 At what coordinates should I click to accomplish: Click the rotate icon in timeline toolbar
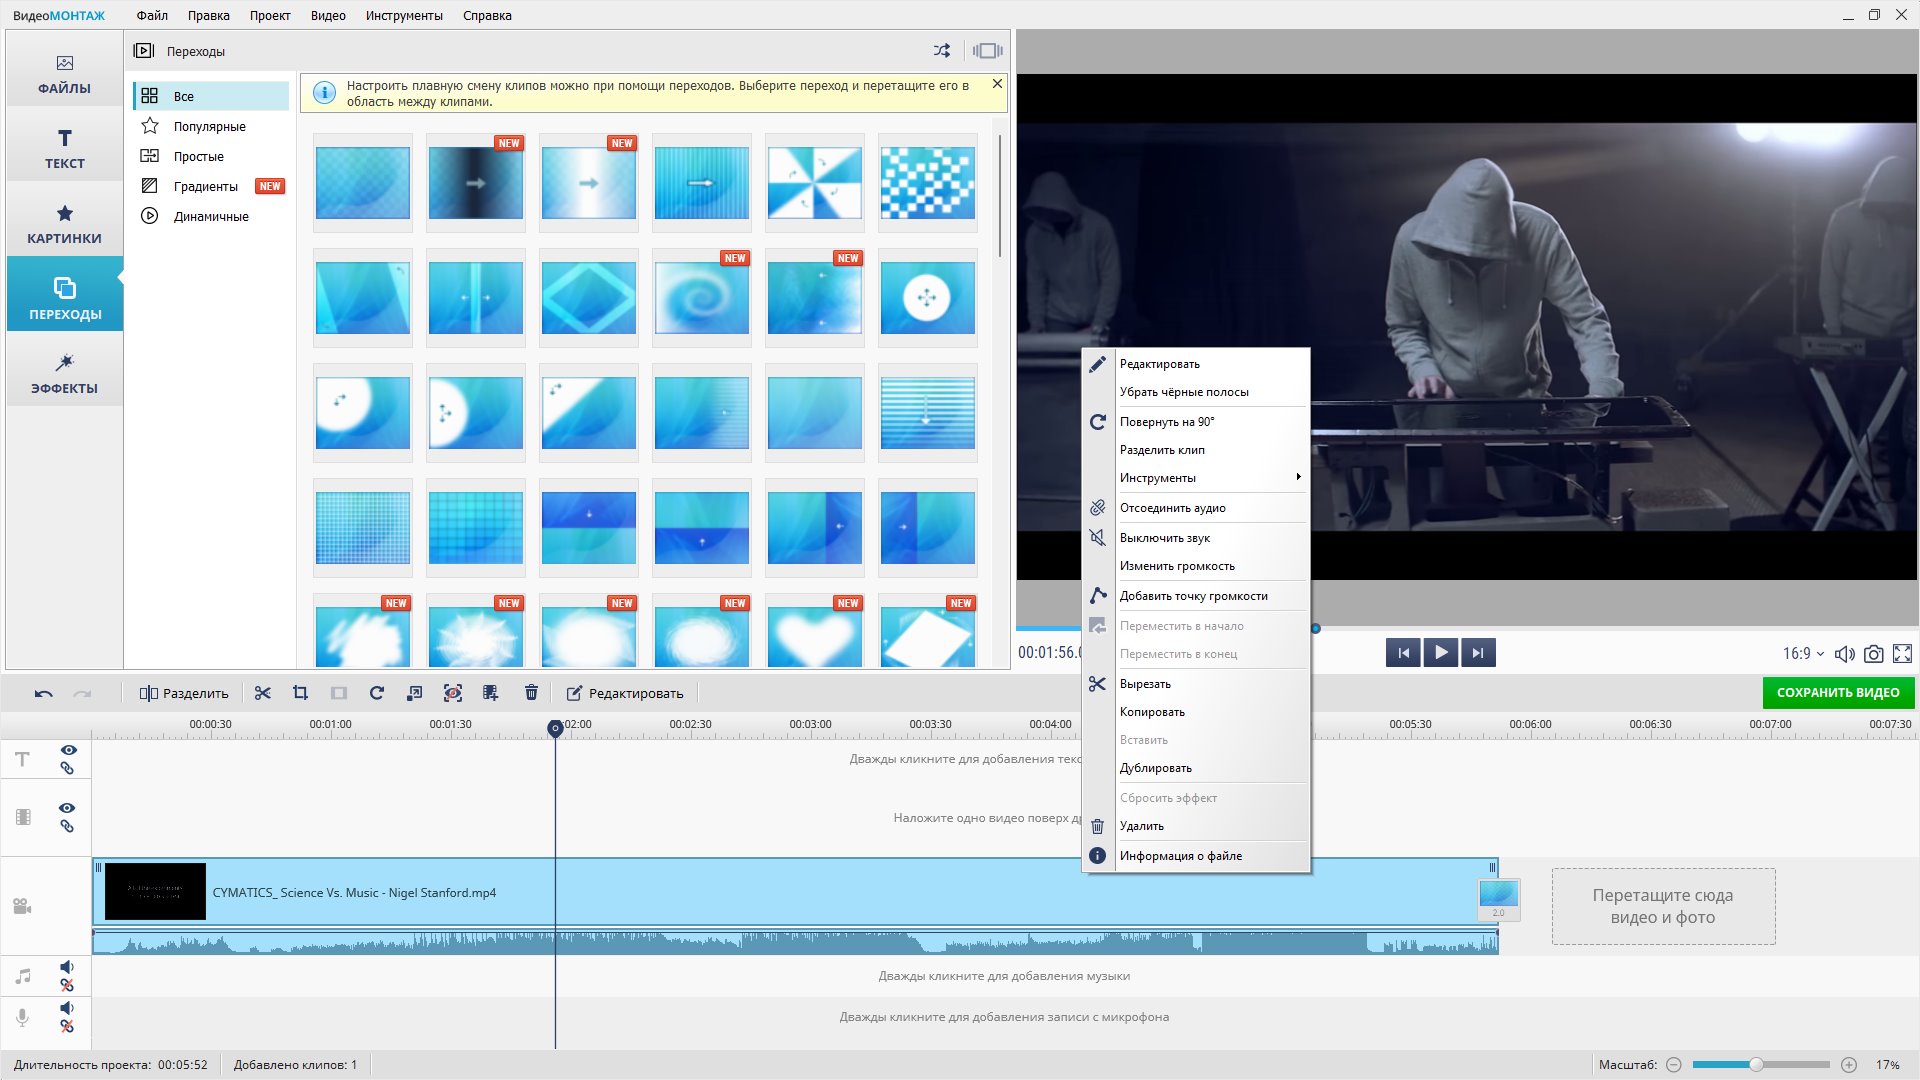click(x=377, y=693)
